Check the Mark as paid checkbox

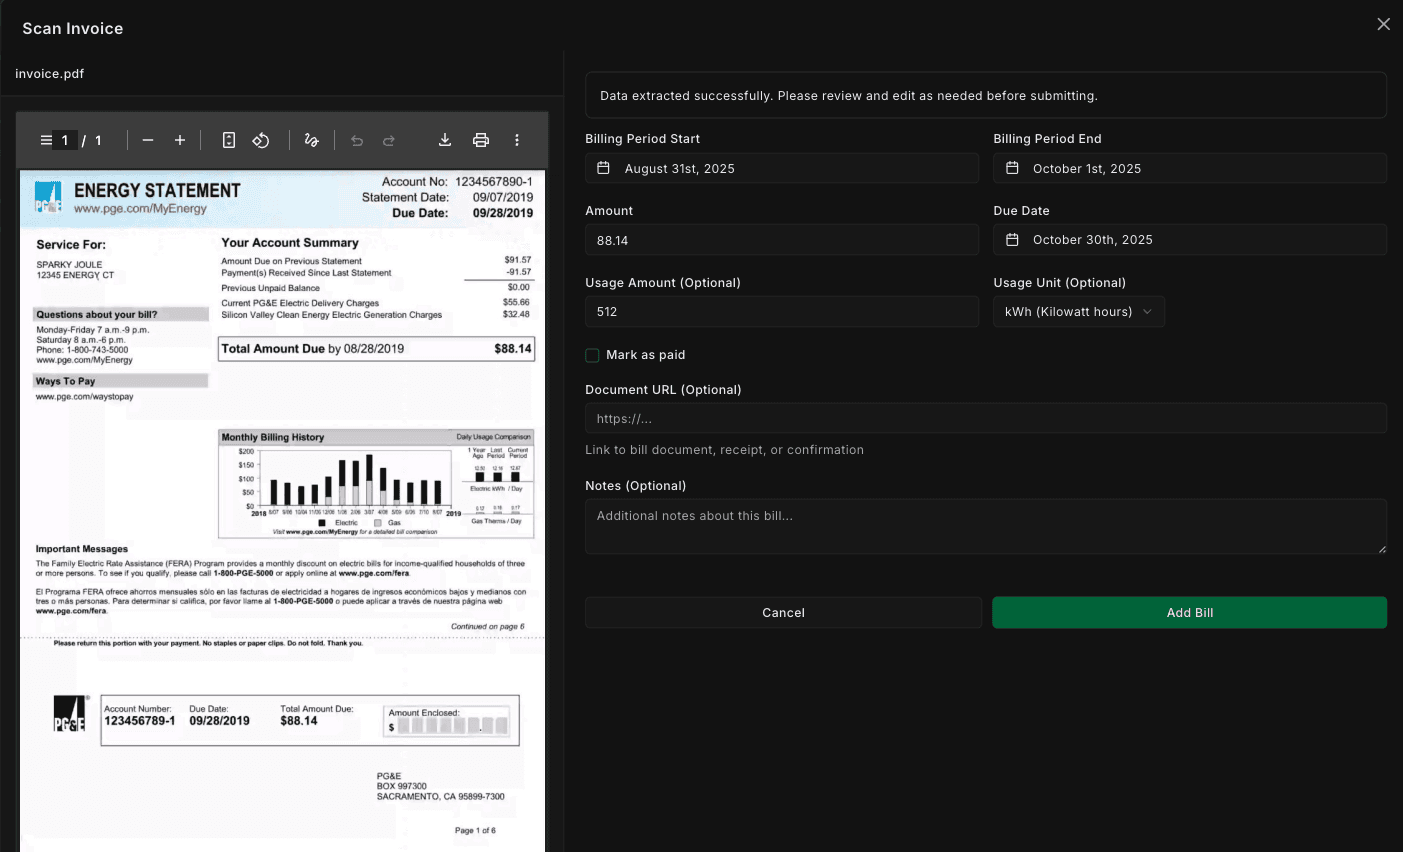click(593, 355)
